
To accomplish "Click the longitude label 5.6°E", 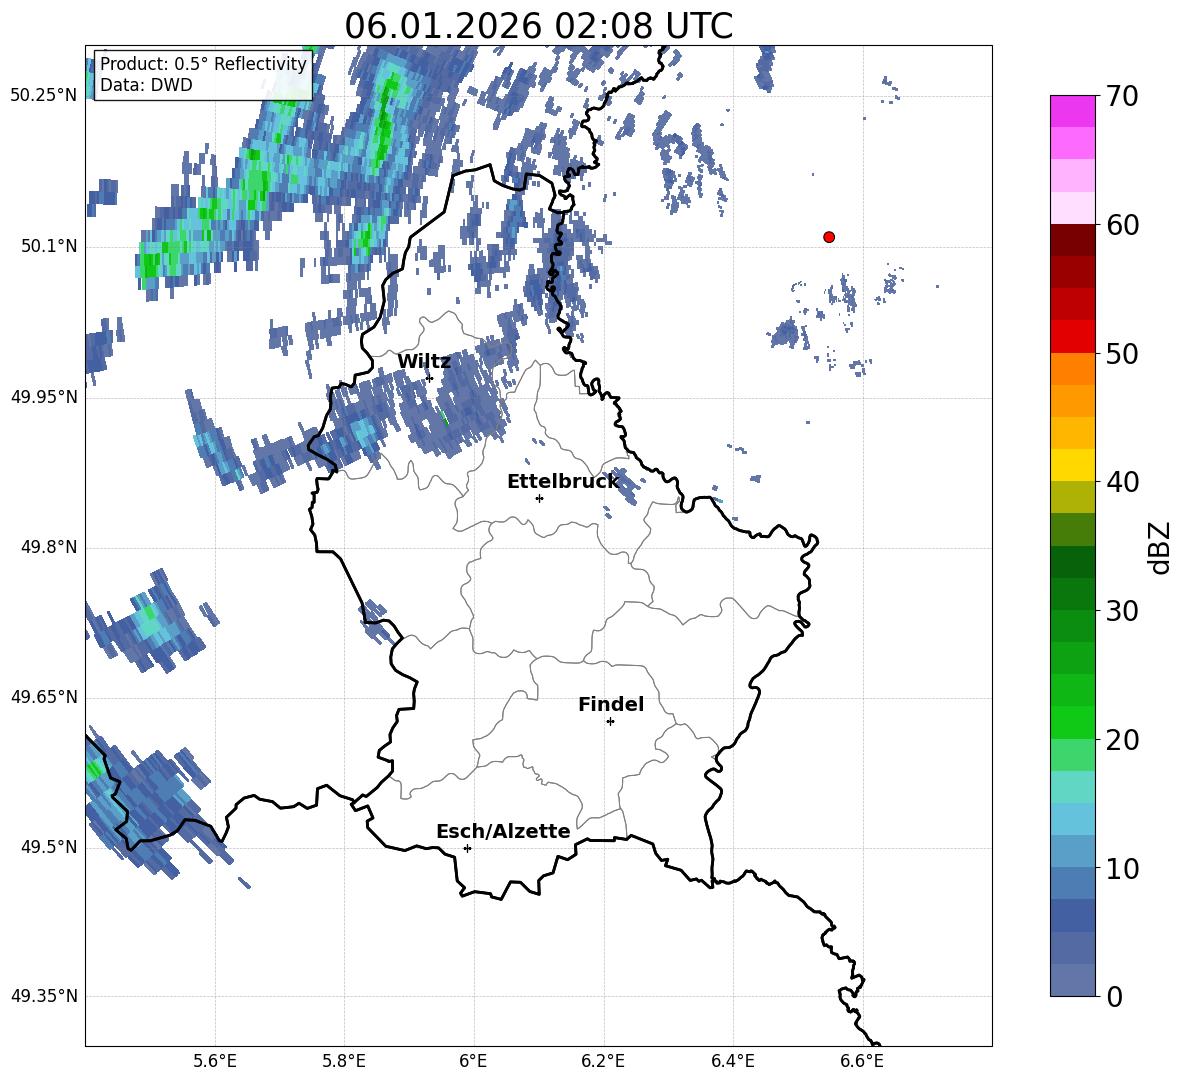I will click(x=215, y=1061).
